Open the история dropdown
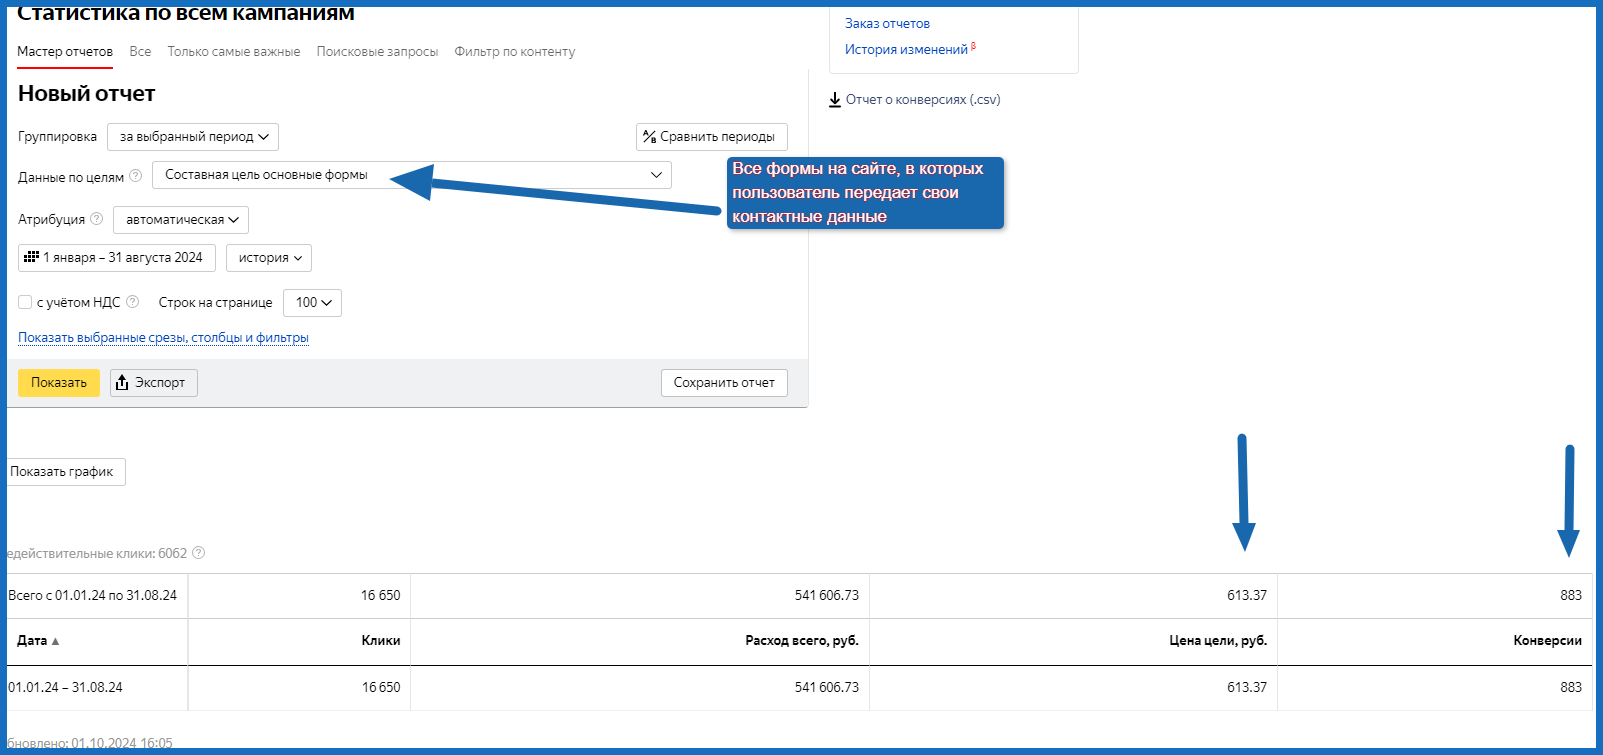The width and height of the screenshot is (1603, 755). click(269, 258)
